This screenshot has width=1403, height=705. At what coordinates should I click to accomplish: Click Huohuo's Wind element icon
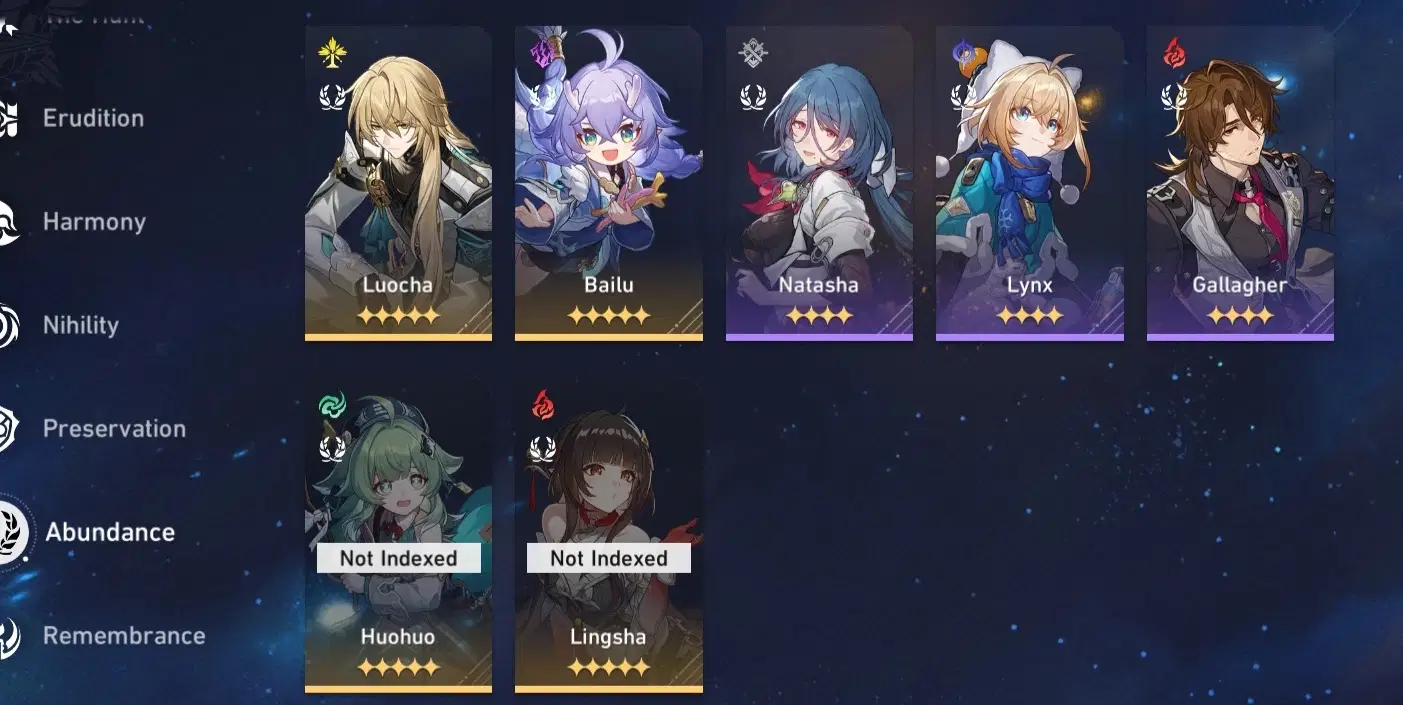[x=332, y=406]
